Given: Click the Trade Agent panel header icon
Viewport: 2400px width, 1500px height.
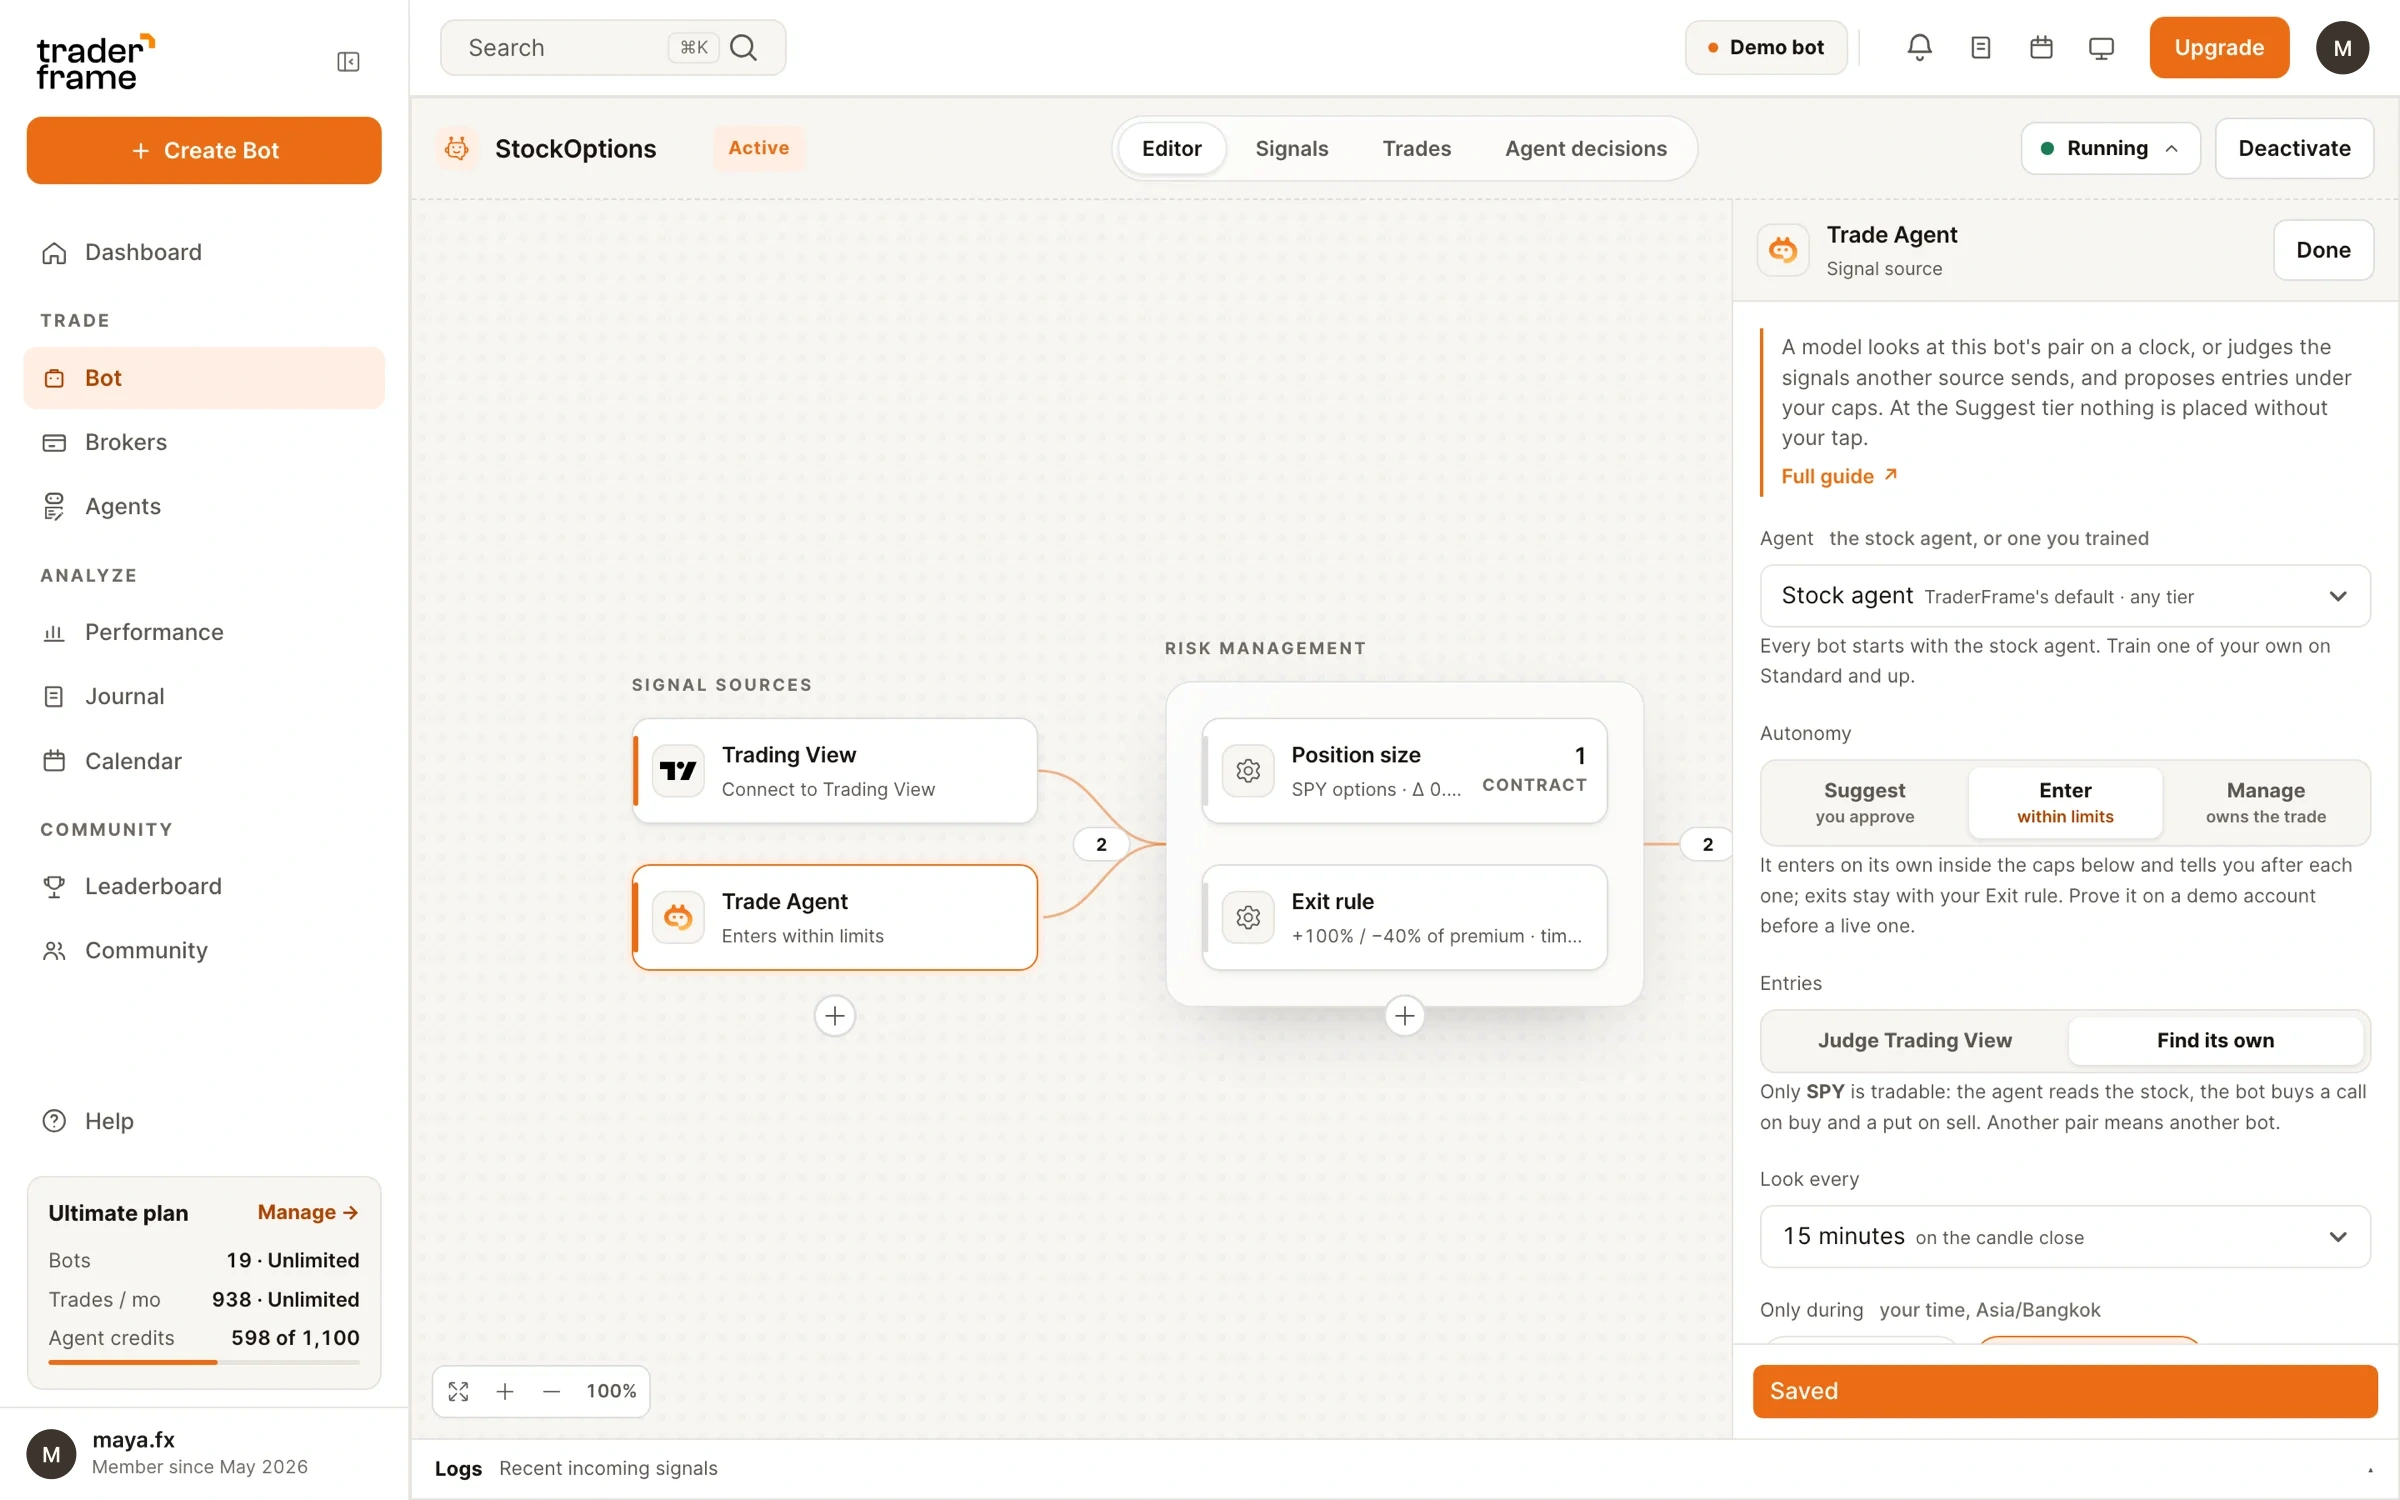Looking at the screenshot, I should tap(1783, 249).
